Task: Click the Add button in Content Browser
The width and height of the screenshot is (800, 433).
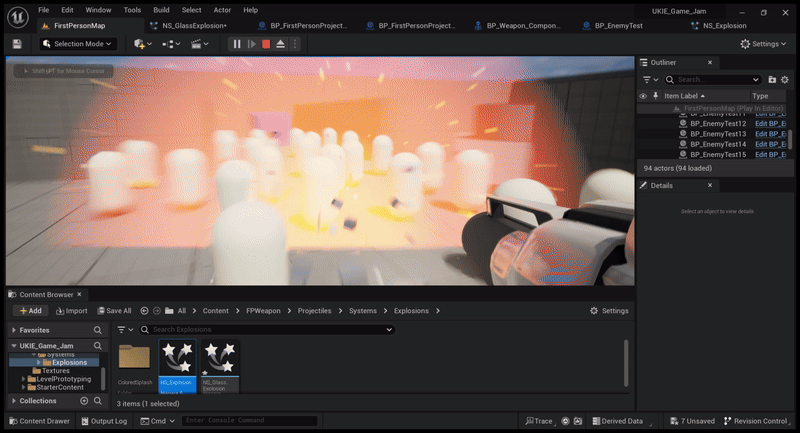Action: (x=30, y=311)
